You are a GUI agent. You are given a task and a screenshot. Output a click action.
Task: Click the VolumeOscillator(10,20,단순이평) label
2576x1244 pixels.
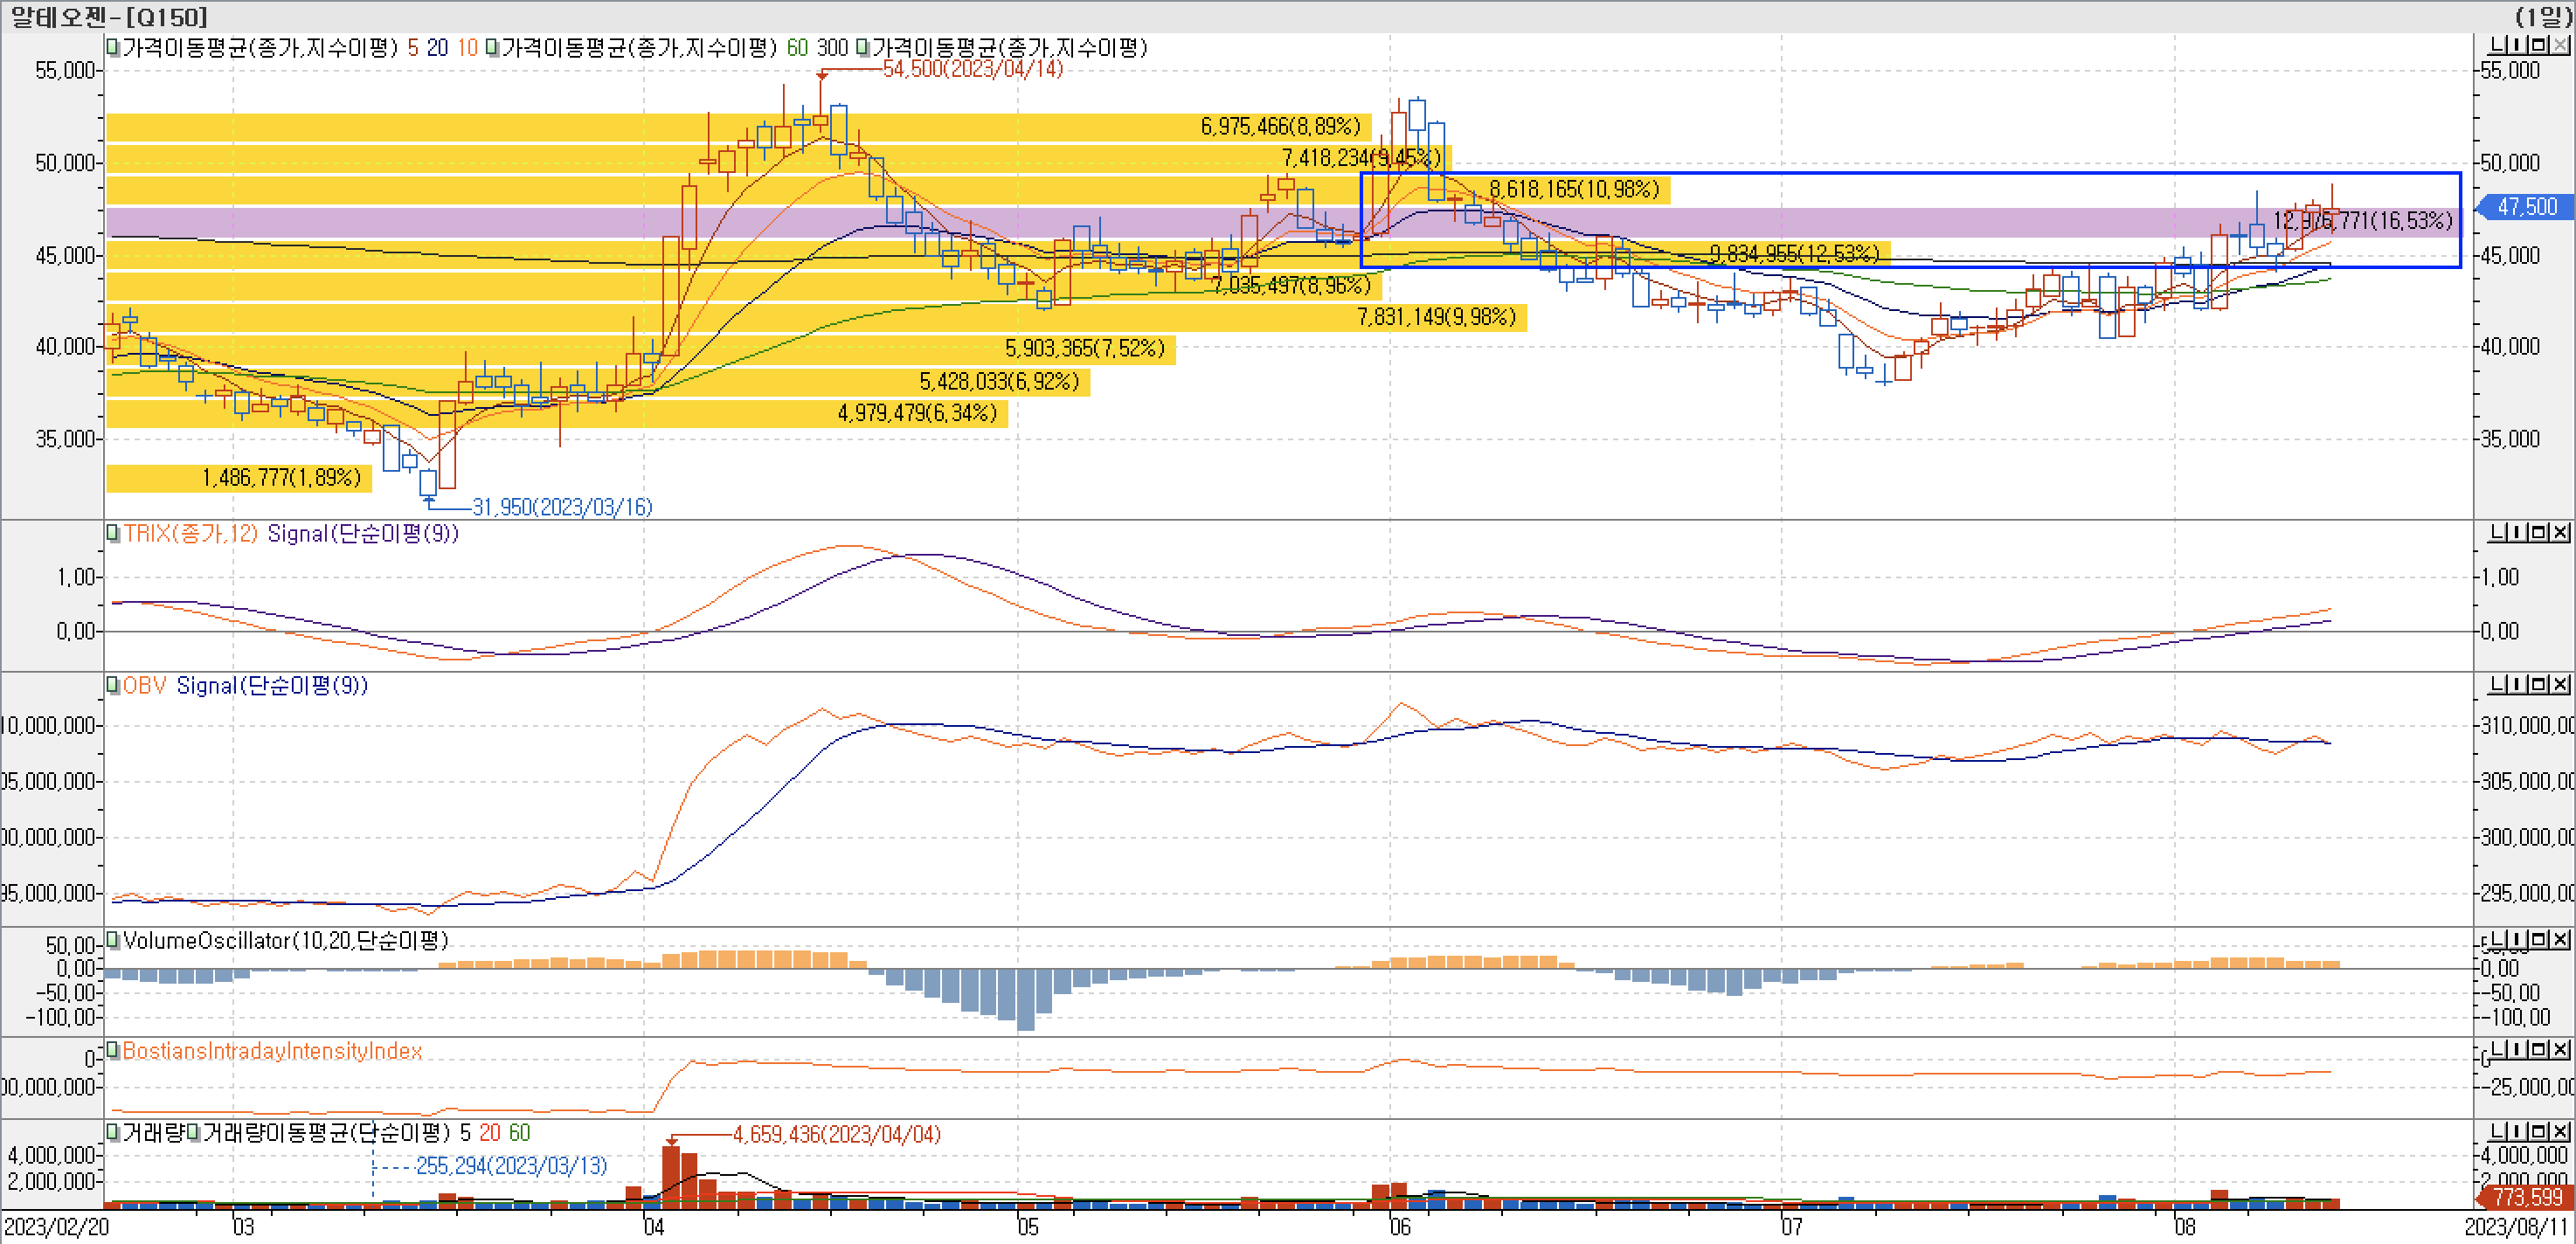click(285, 940)
